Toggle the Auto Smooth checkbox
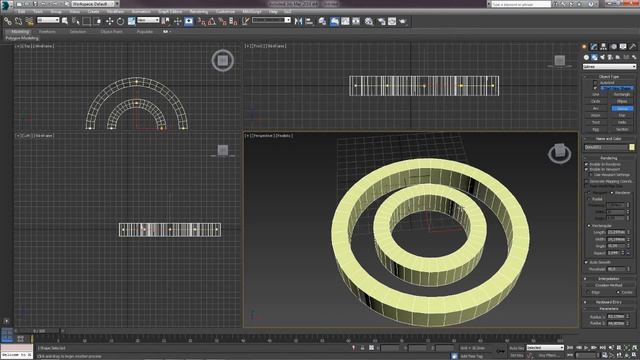Screen dimensions: 640x360 pos(587,262)
